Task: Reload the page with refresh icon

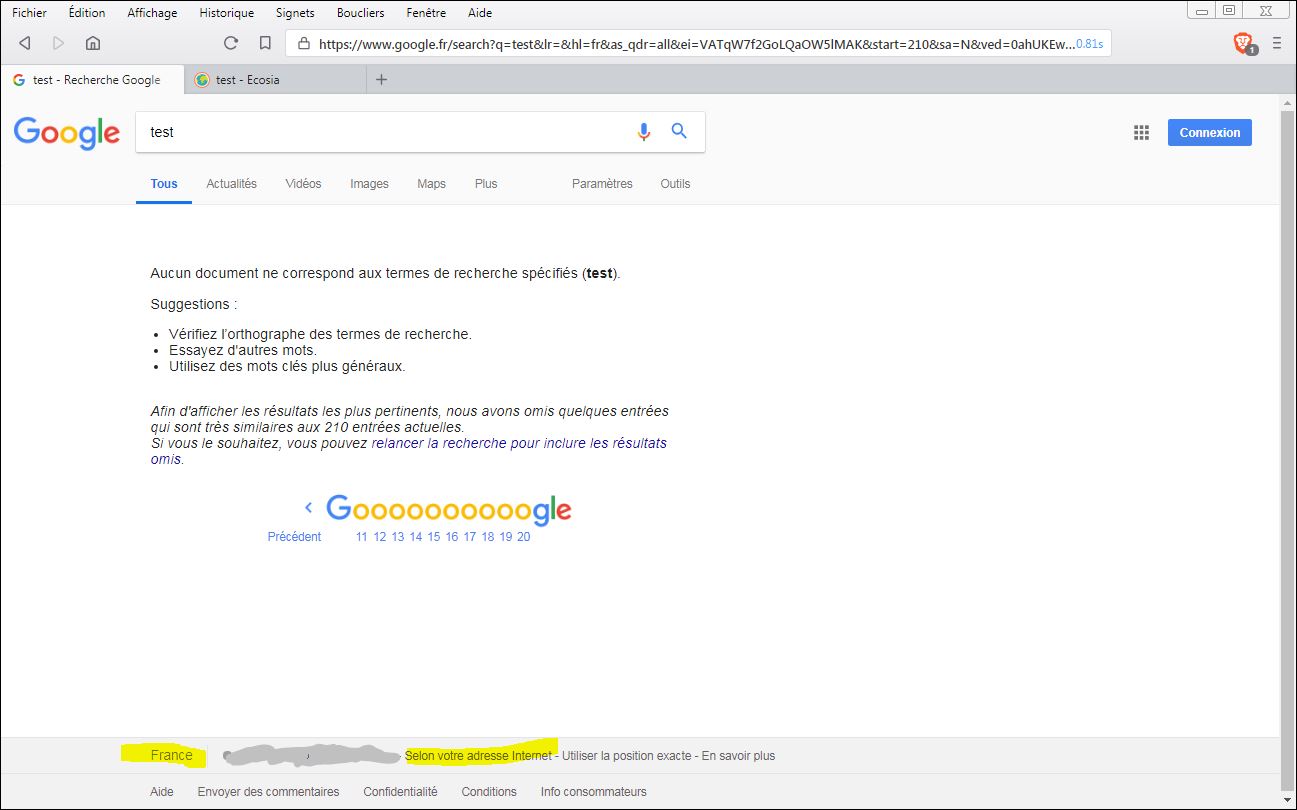Action: (x=231, y=43)
